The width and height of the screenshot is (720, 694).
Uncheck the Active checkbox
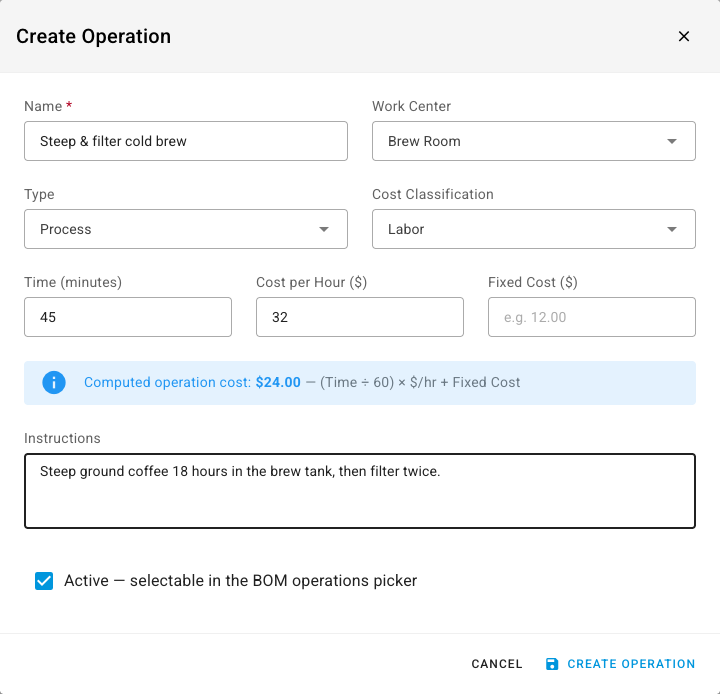point(44,581)
